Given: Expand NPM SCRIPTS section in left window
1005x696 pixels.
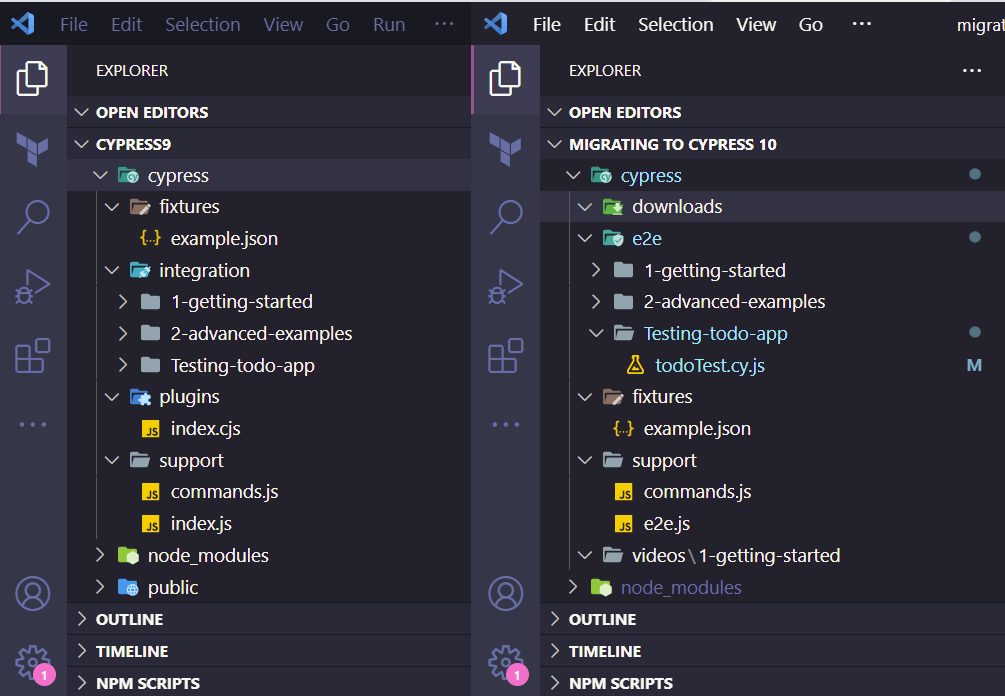Looking at the screenshot, I should (x=147, y=683).
